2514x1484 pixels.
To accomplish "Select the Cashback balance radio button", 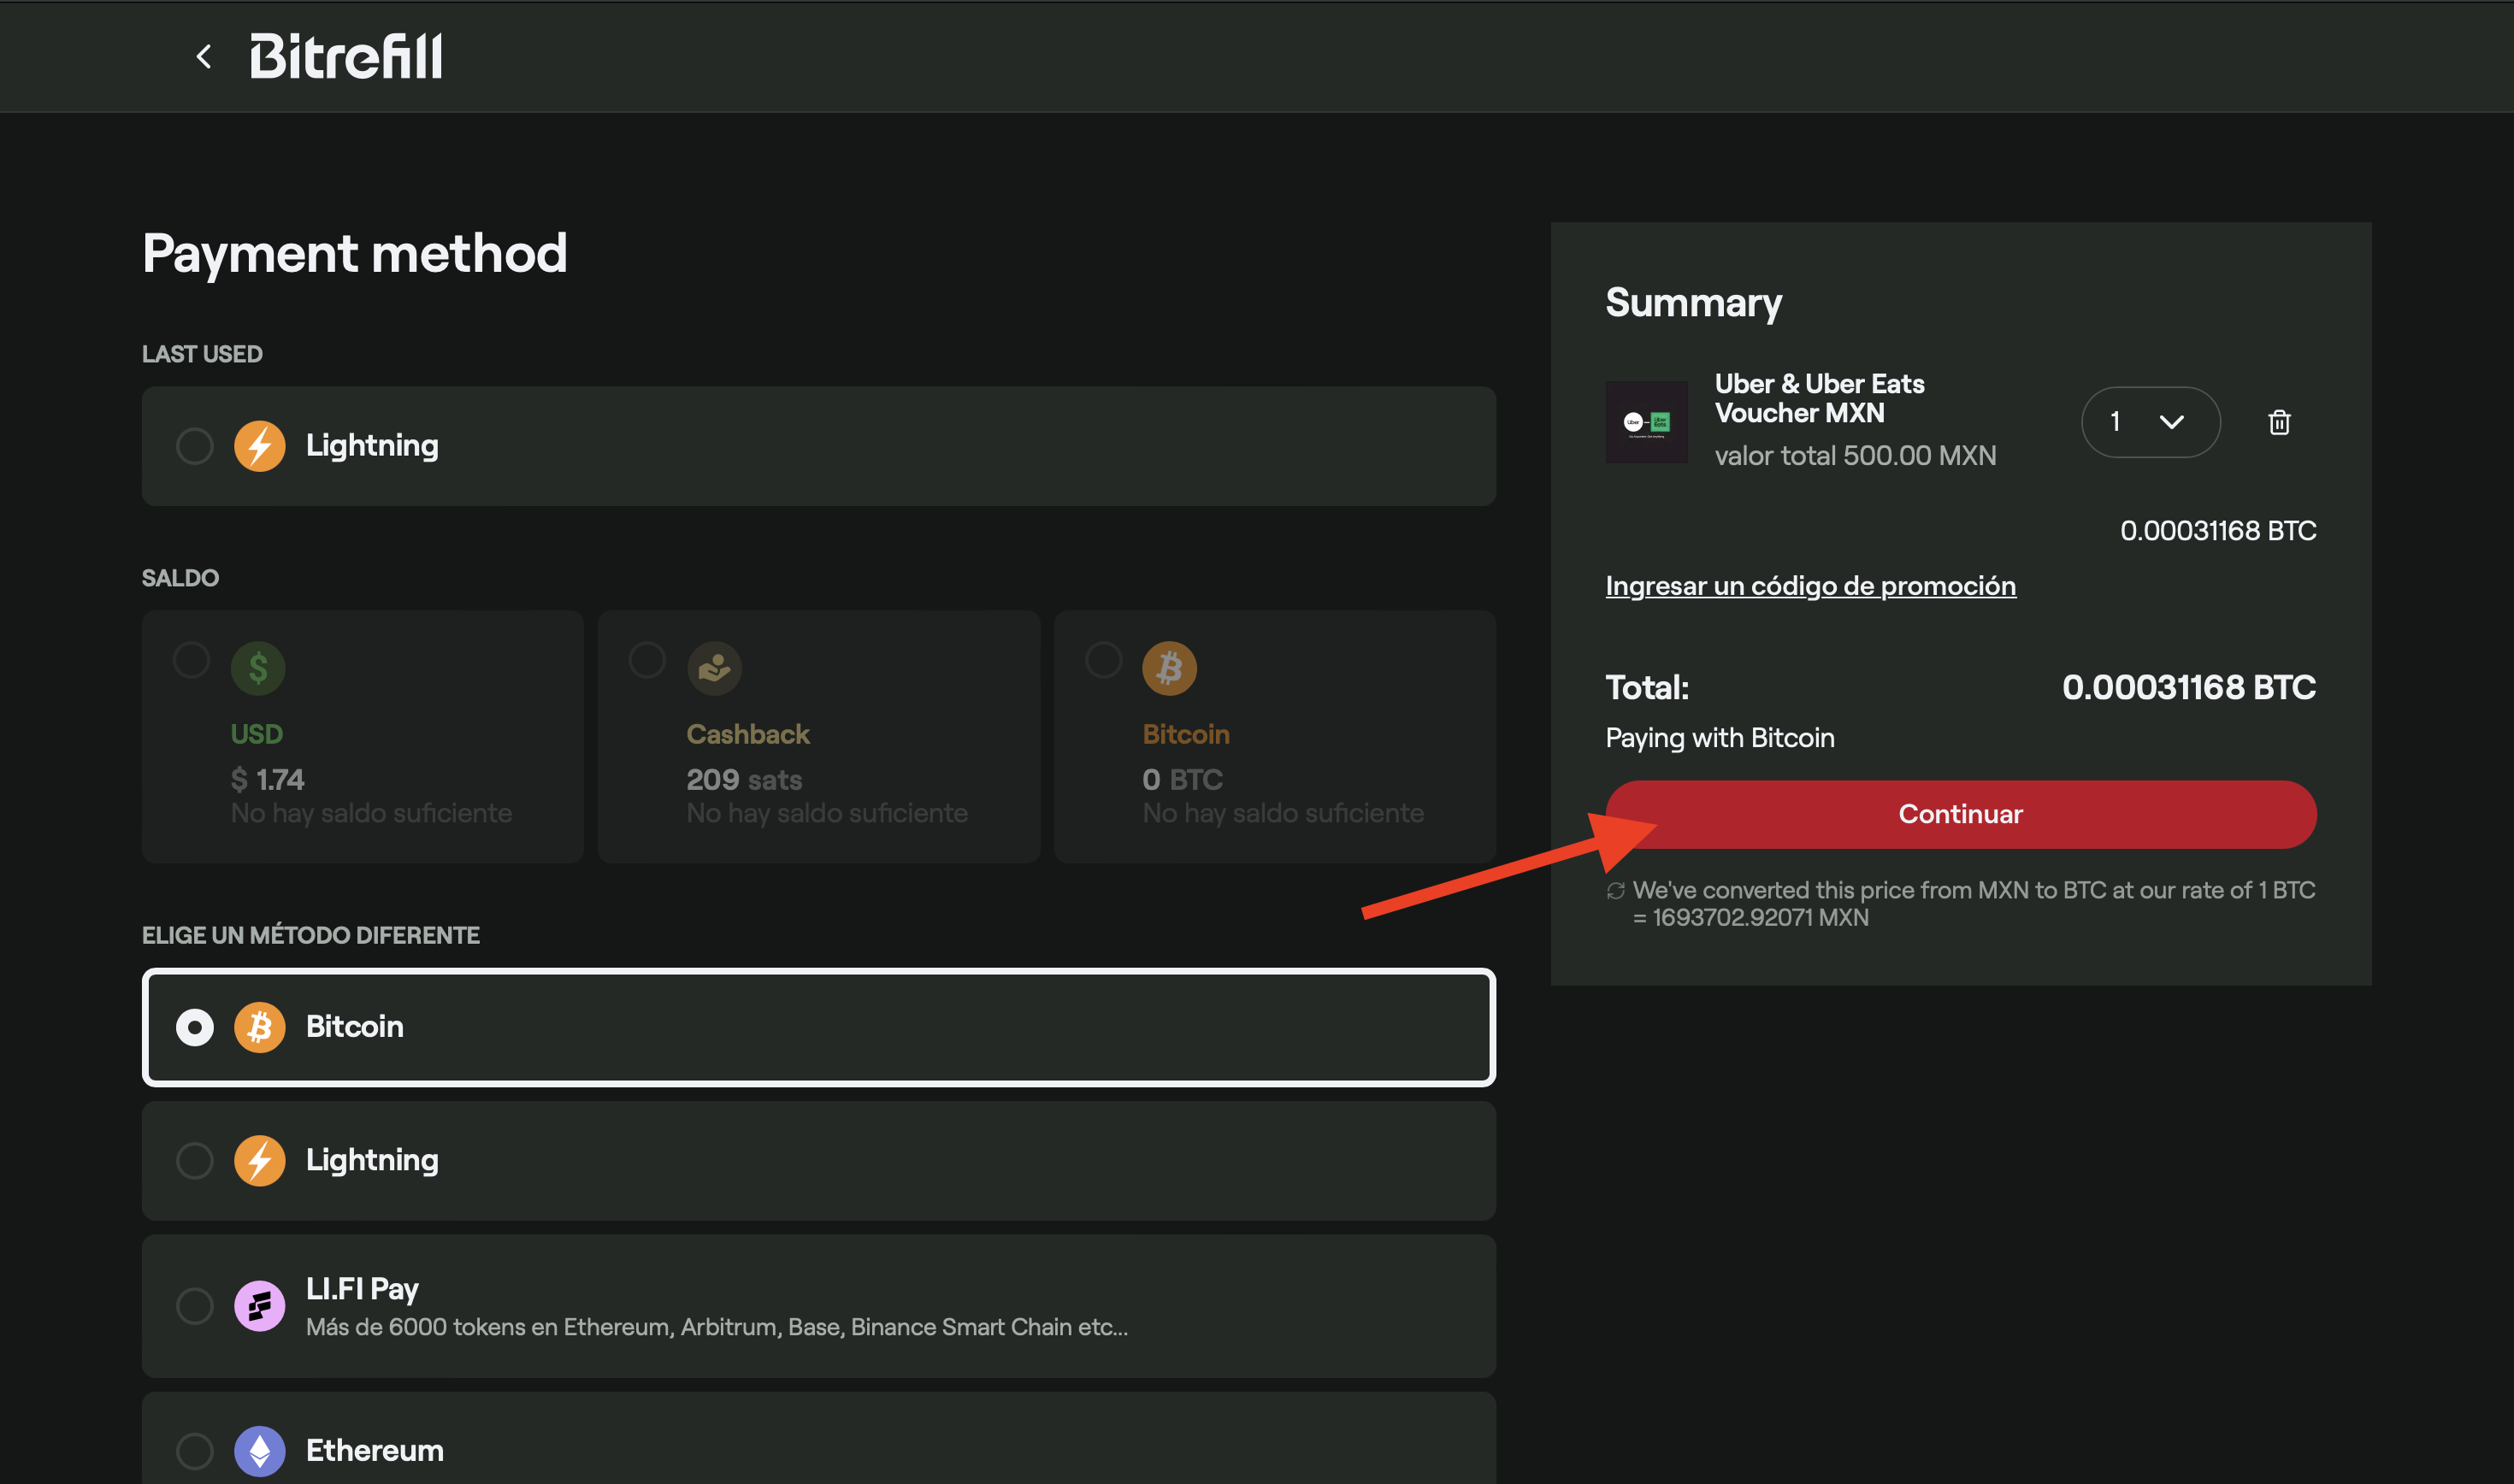I will click(x=647, y=660).
